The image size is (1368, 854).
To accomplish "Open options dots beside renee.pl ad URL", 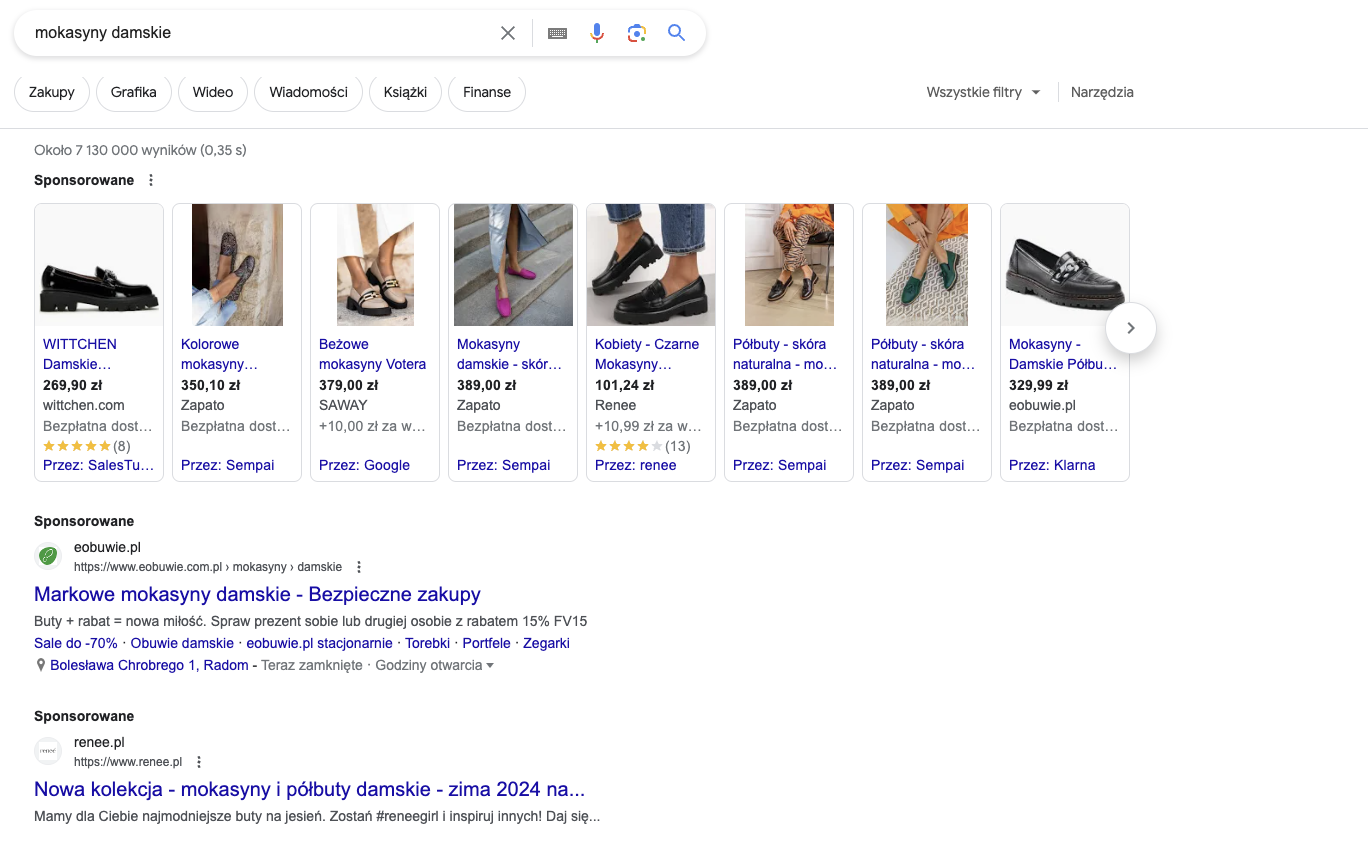I will [199, 762].
